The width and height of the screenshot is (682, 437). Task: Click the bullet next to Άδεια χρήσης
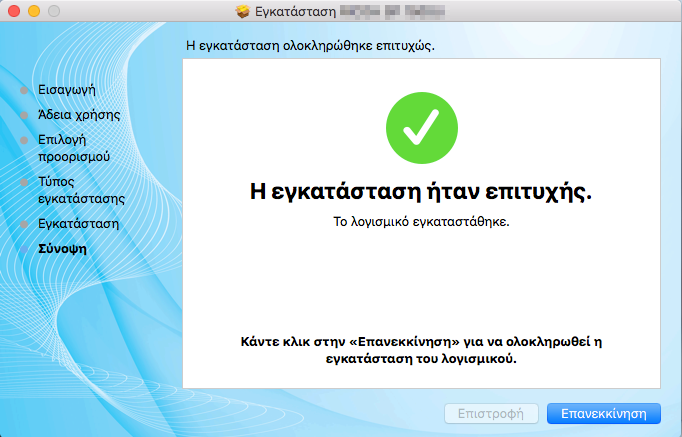(x=24, y=115)
